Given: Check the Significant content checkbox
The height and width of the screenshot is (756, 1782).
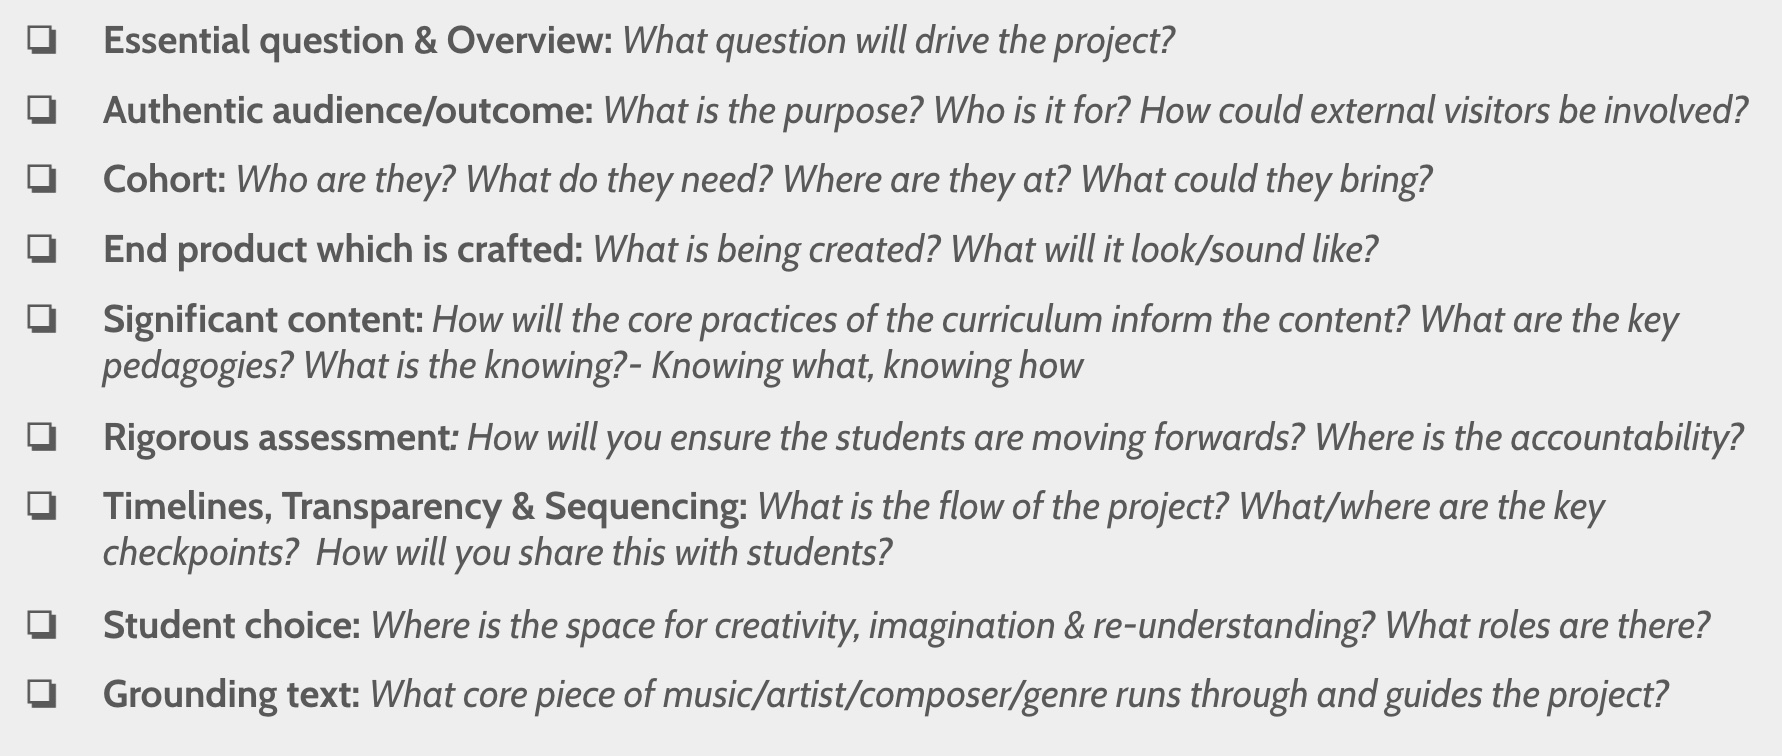Looking at the screenshot, I should click(42, 319).
